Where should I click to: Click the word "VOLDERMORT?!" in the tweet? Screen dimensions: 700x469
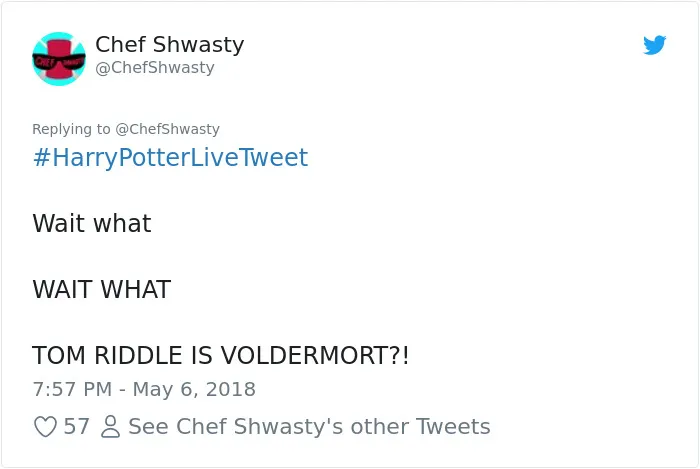click(x=315, y=355)
